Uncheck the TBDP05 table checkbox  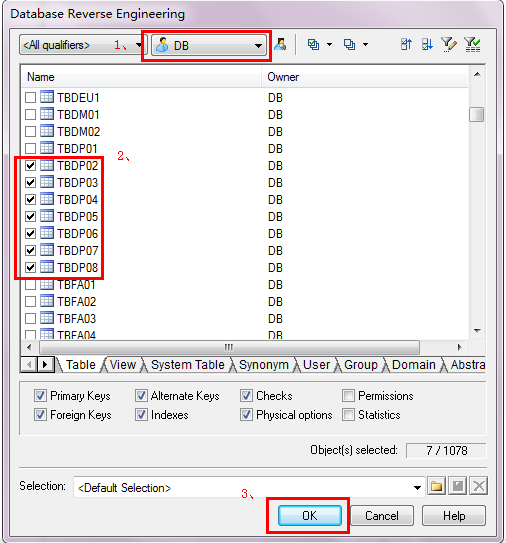tap(30, 216)
